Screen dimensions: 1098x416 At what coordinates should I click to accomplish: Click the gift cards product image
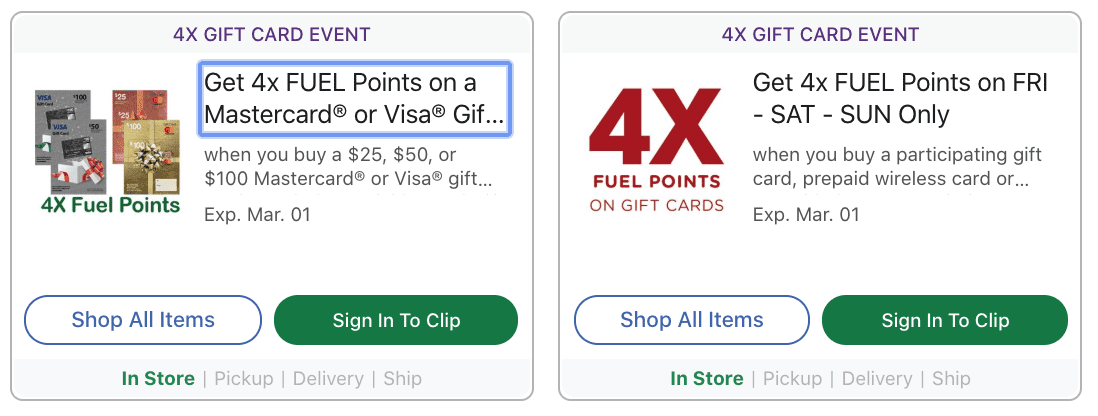tap(108, 151)
